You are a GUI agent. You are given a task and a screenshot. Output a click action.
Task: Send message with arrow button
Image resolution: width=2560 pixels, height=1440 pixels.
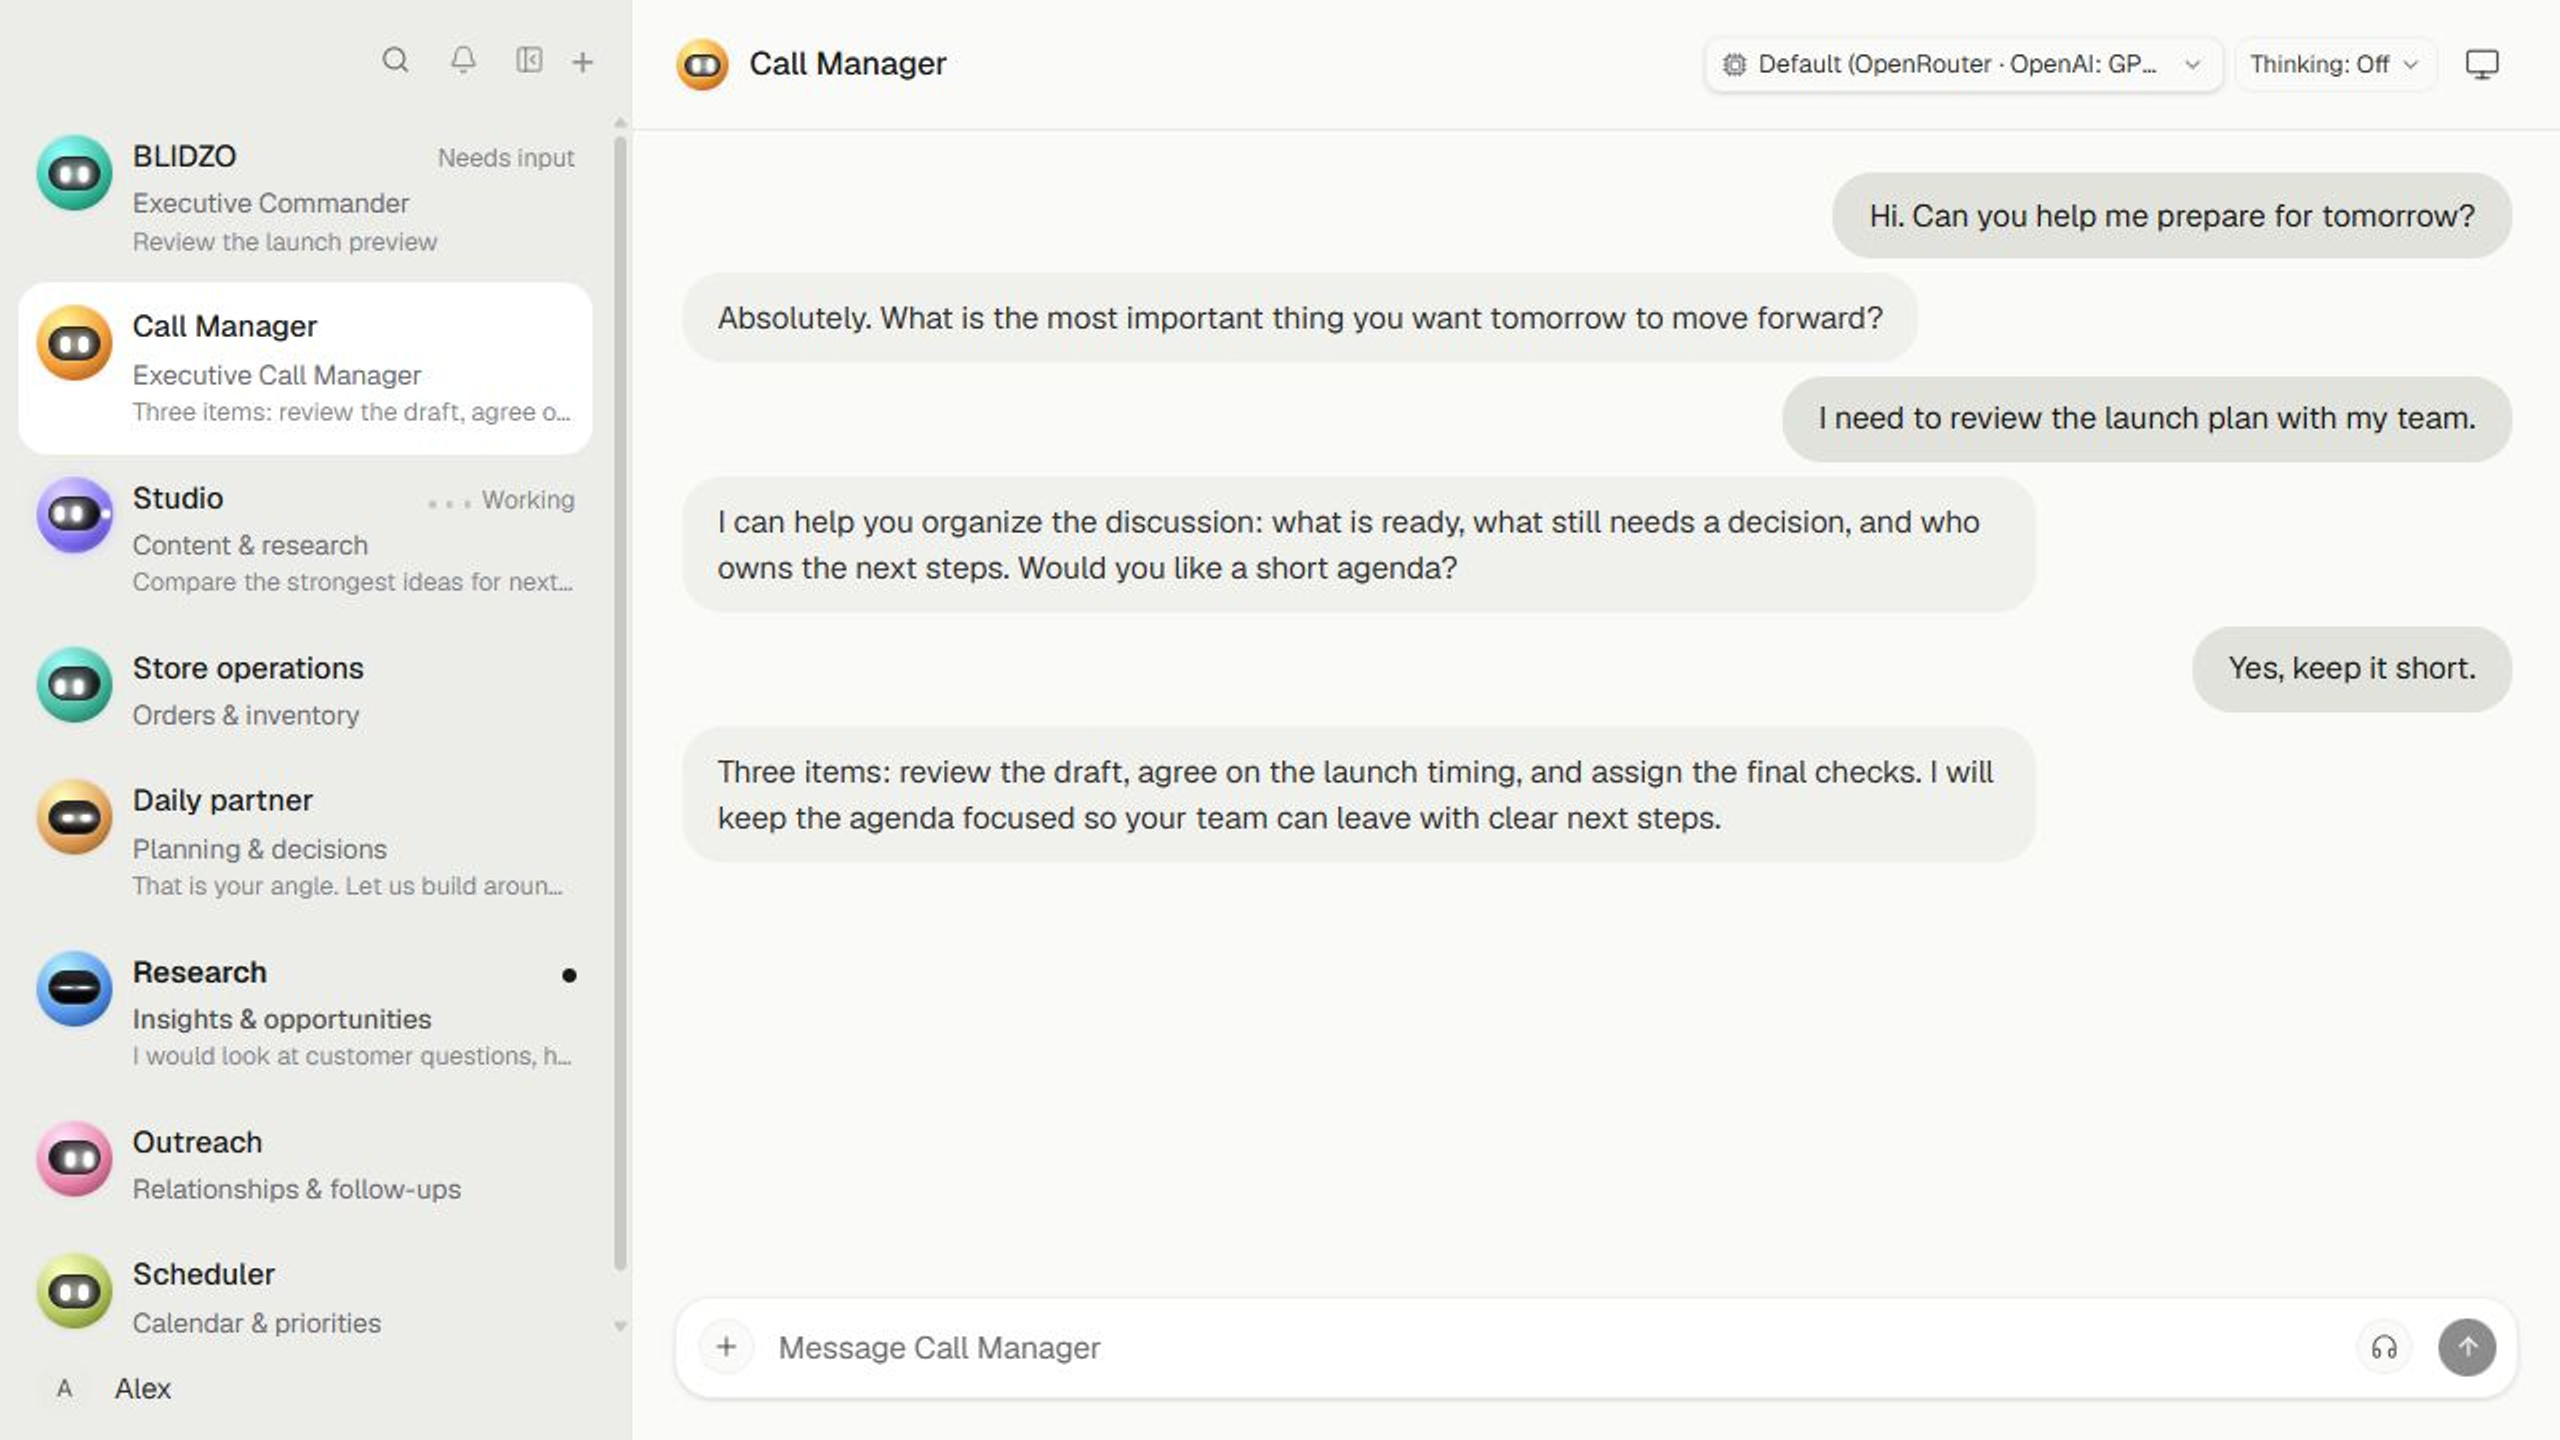coord(2467,1348)
